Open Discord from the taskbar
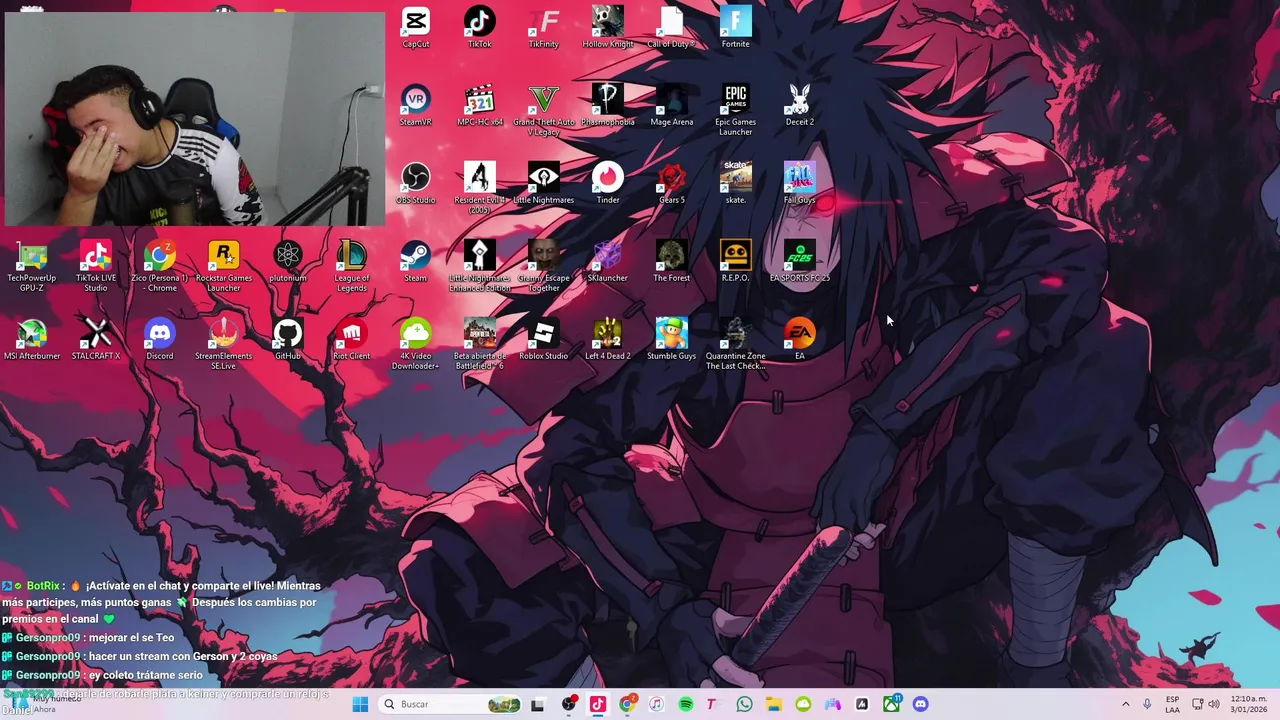The height and width of the screenshot is (720, 1280). (x=920, y=704)
